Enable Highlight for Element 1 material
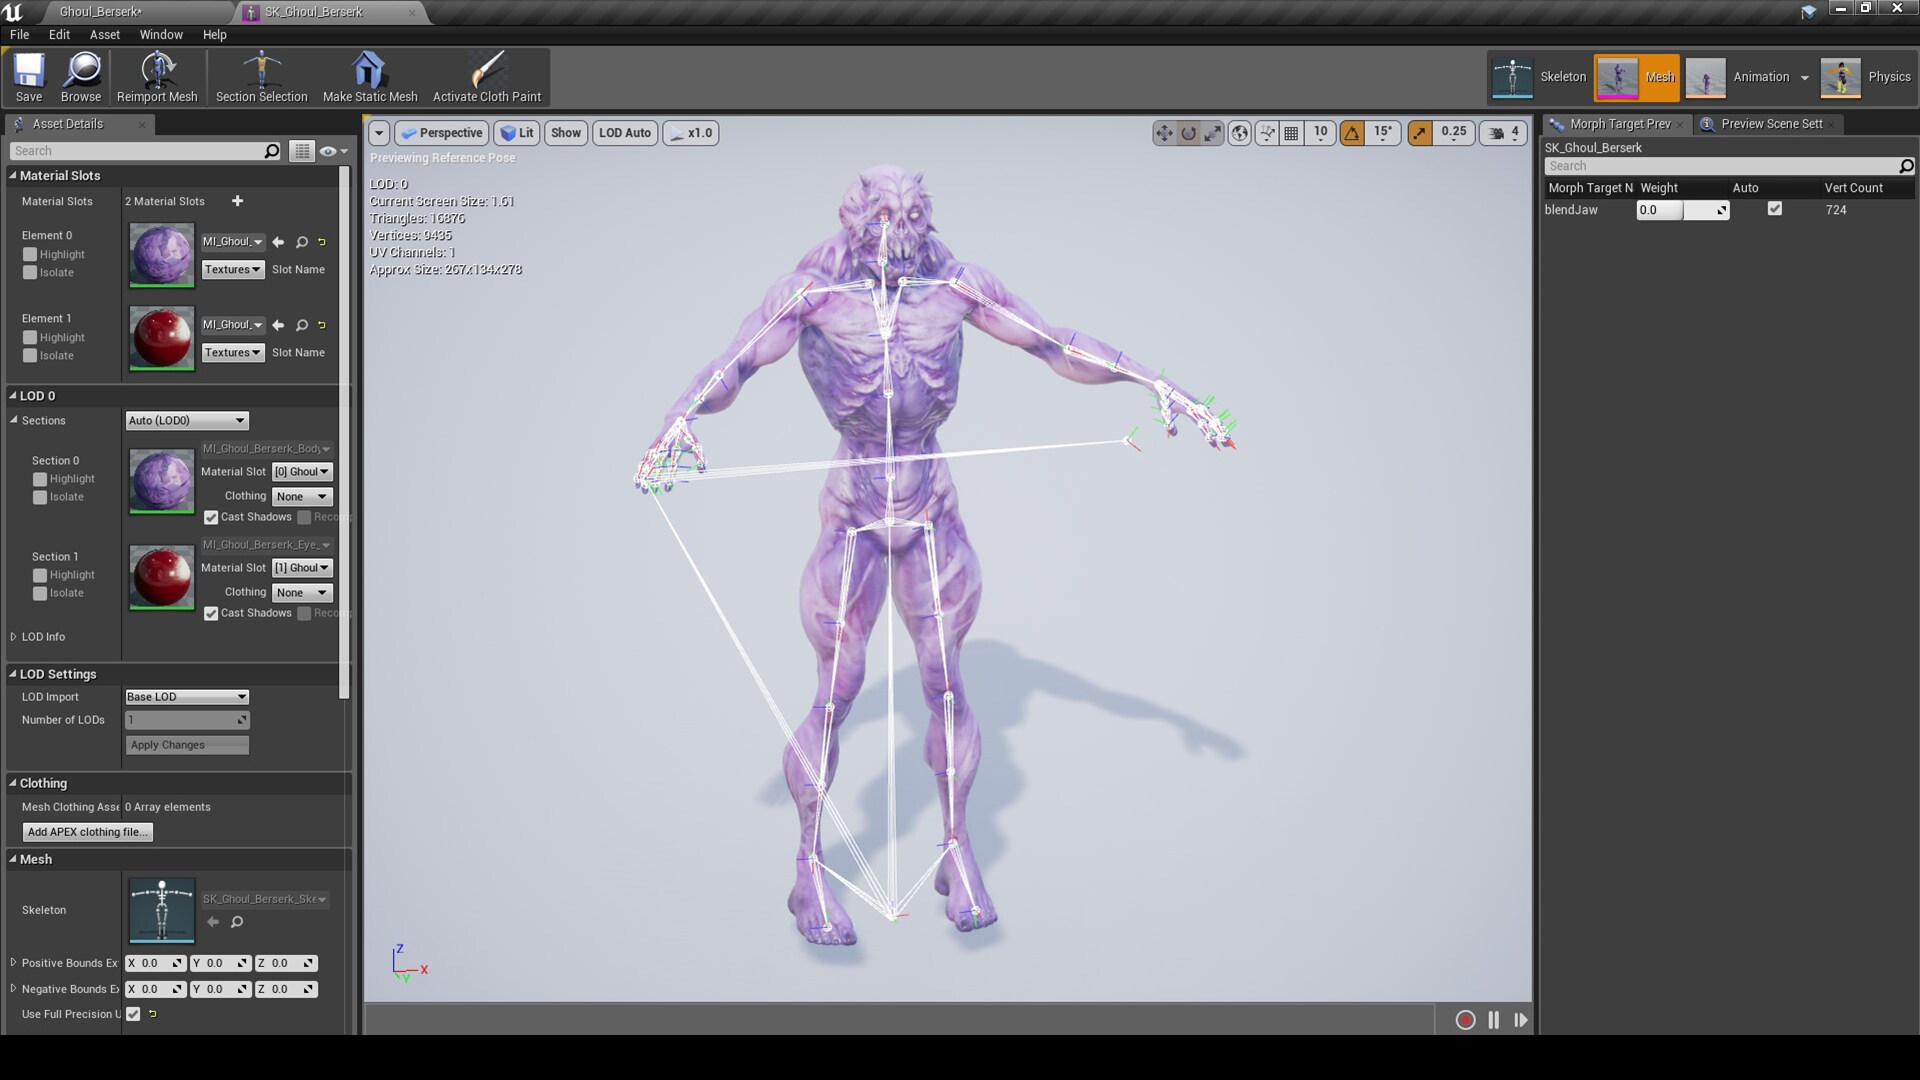The width and height of the screenshot is (1920, 1080). tap(30, 337)
